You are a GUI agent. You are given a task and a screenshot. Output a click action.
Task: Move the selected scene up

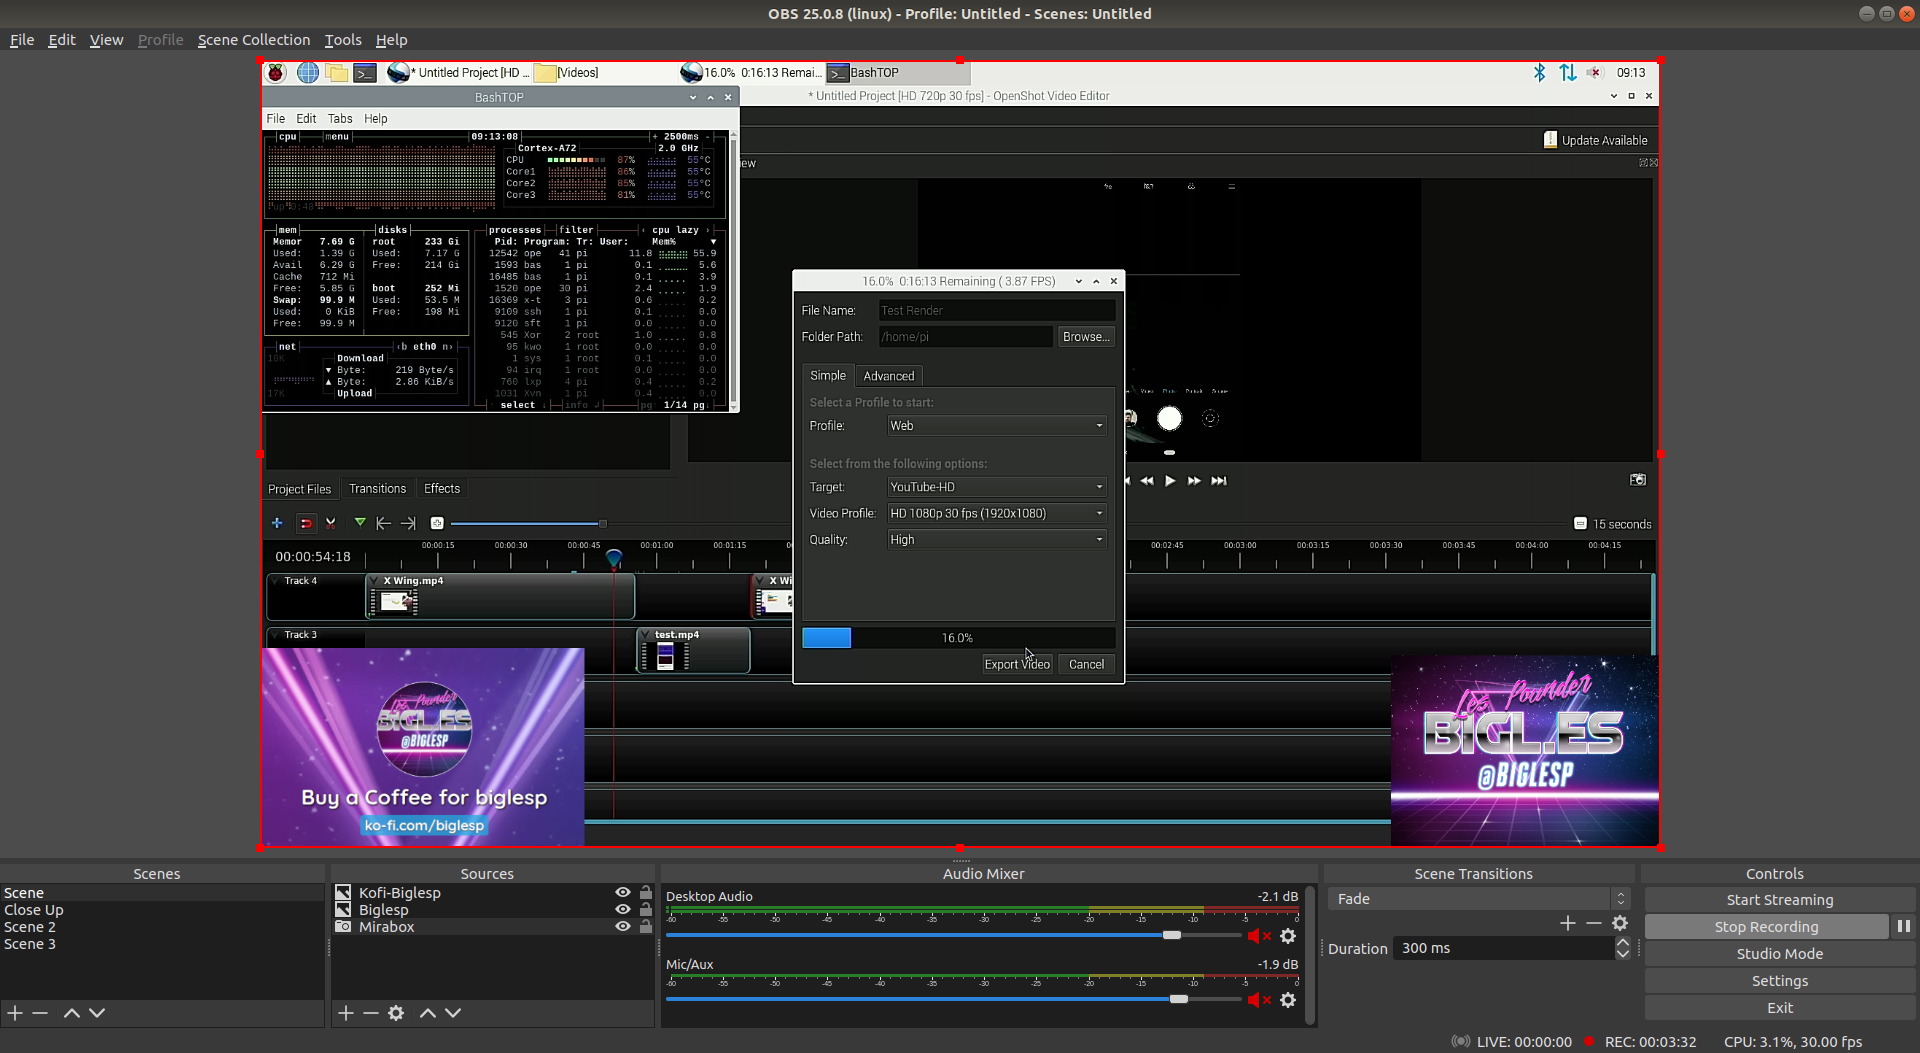tap(71, 1013)
